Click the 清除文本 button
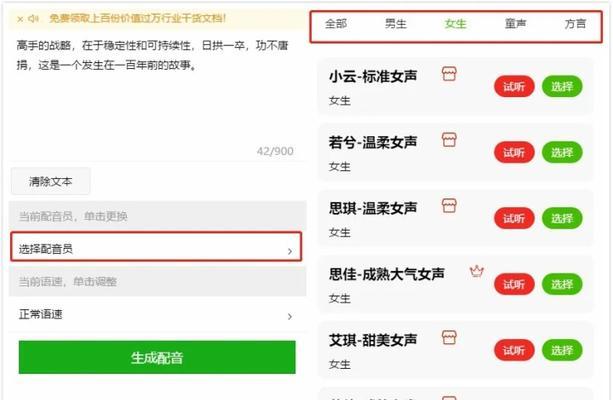The width and height of the screenshot is (613, 400). pyautogui.click(x=50, y=181)
